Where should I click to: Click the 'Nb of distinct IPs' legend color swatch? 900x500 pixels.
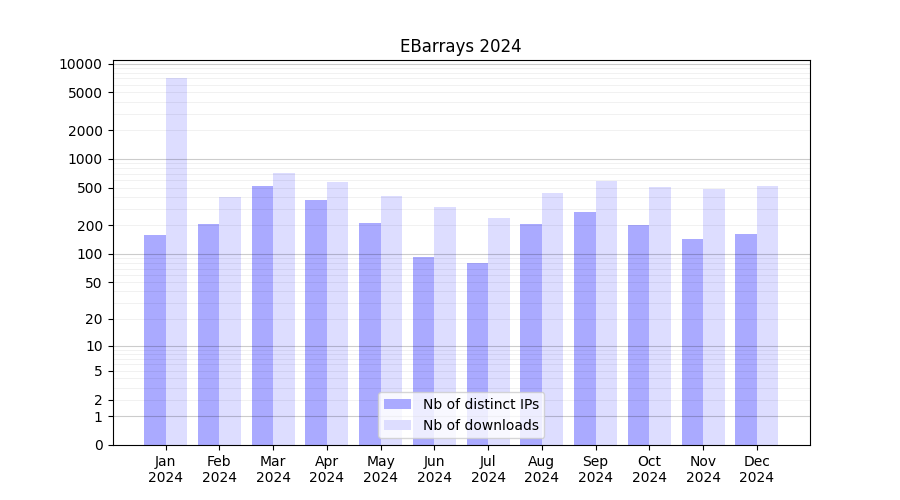397,404
